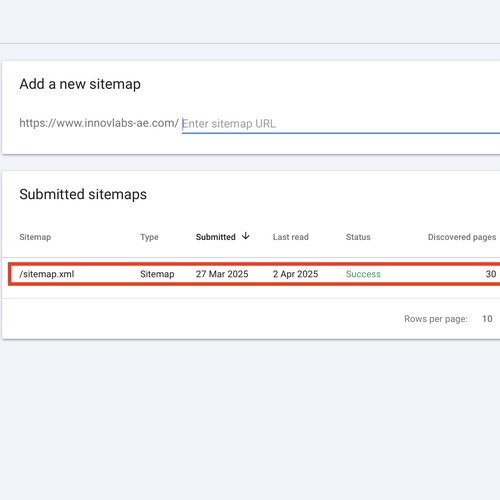Click the 27 Mar 2025 submitted date

(x=222, y=274)
